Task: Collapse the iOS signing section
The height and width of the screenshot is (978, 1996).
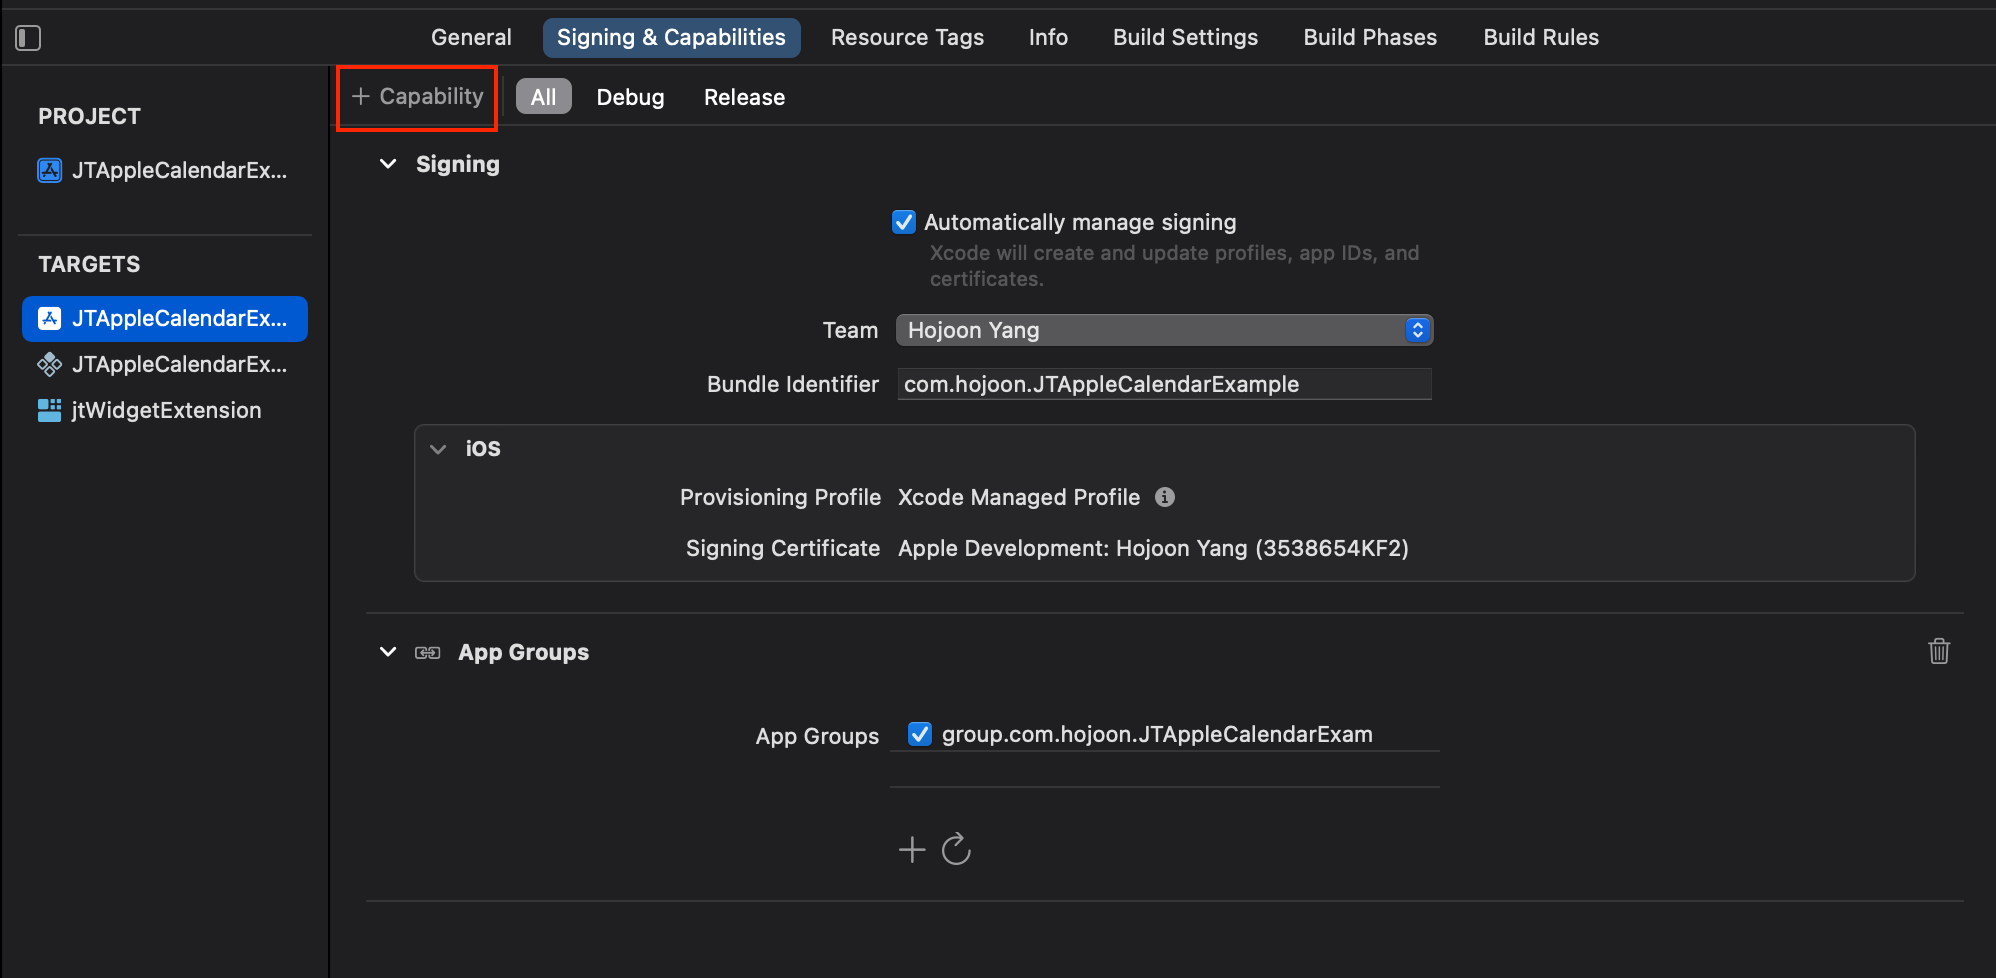Action: click(x=438, y=449)
